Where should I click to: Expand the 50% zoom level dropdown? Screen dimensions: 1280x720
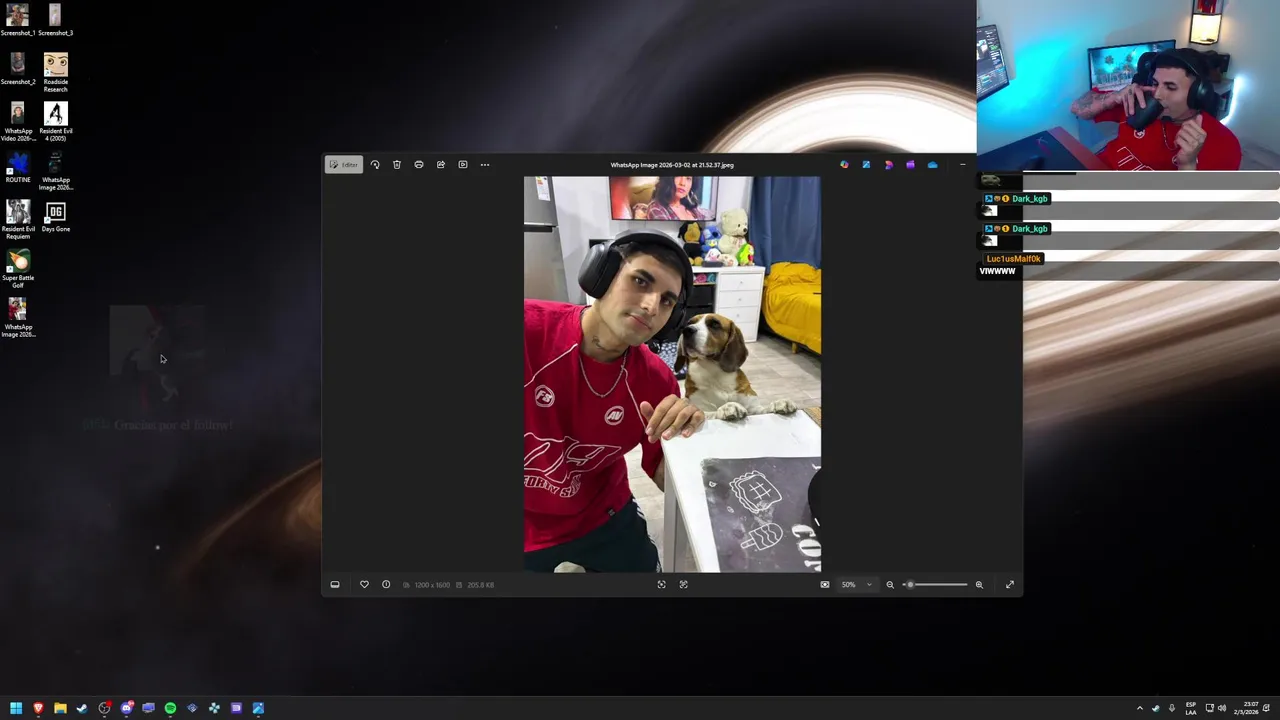[856, 585]
